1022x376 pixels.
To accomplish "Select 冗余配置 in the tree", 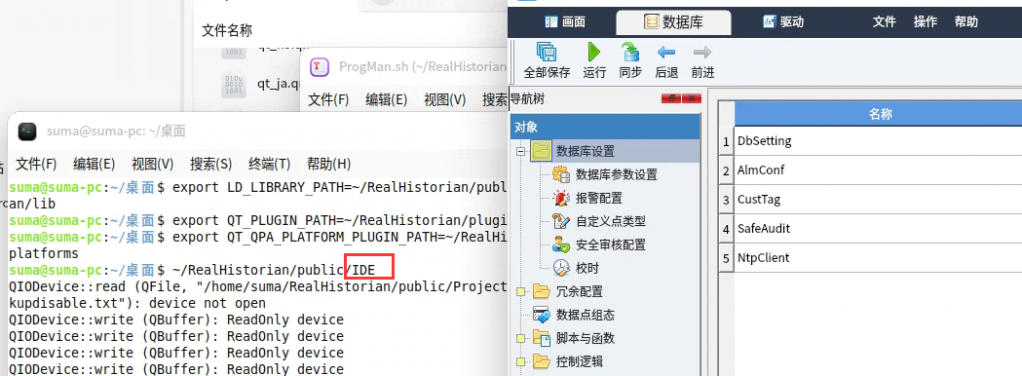I will pos(579,291).
